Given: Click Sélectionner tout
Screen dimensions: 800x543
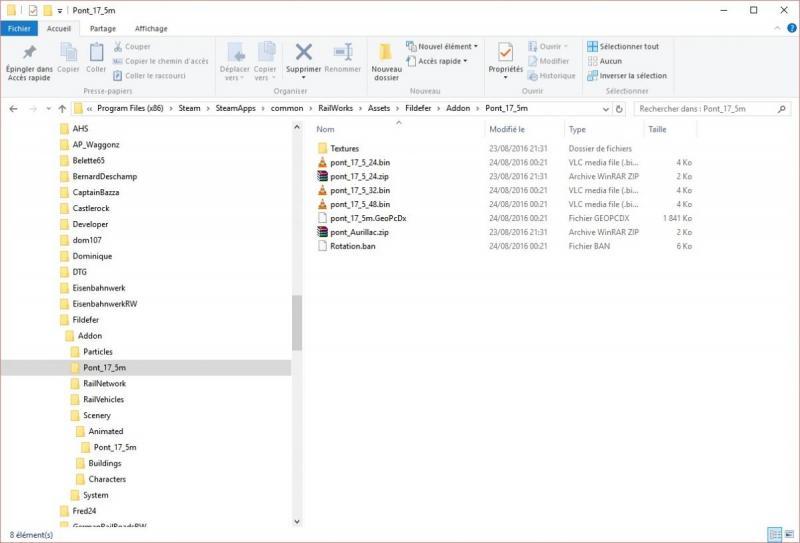Looking at the screenshot, I should point(623,46).
